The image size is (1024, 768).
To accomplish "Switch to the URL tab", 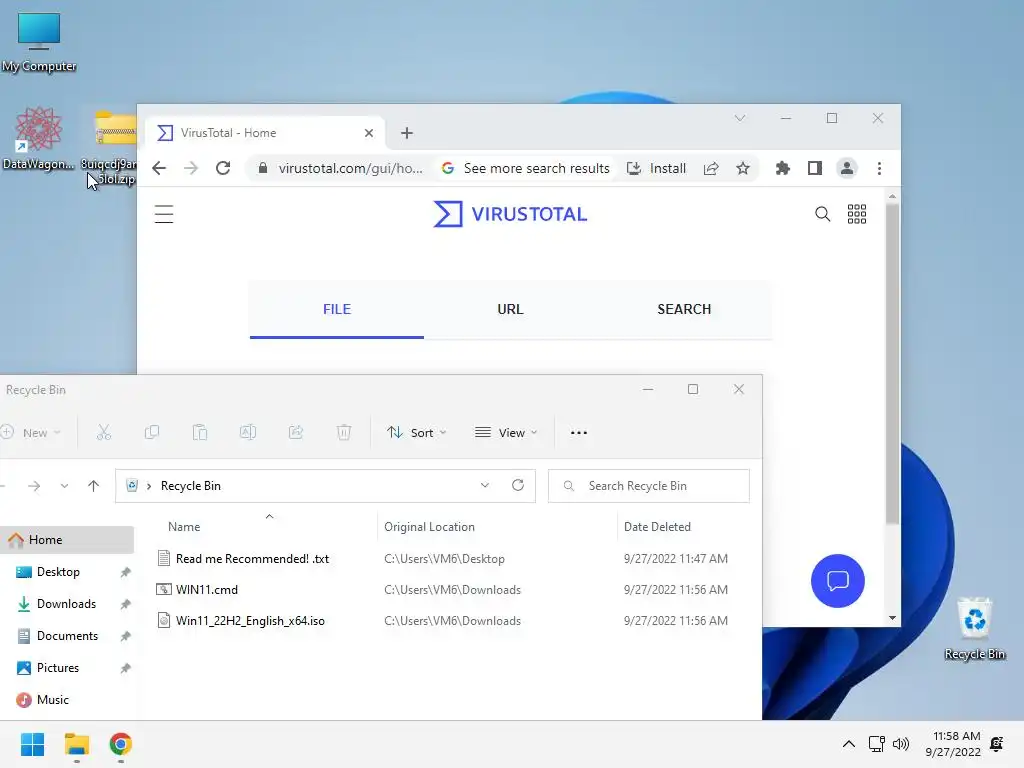I will point(510,310).
